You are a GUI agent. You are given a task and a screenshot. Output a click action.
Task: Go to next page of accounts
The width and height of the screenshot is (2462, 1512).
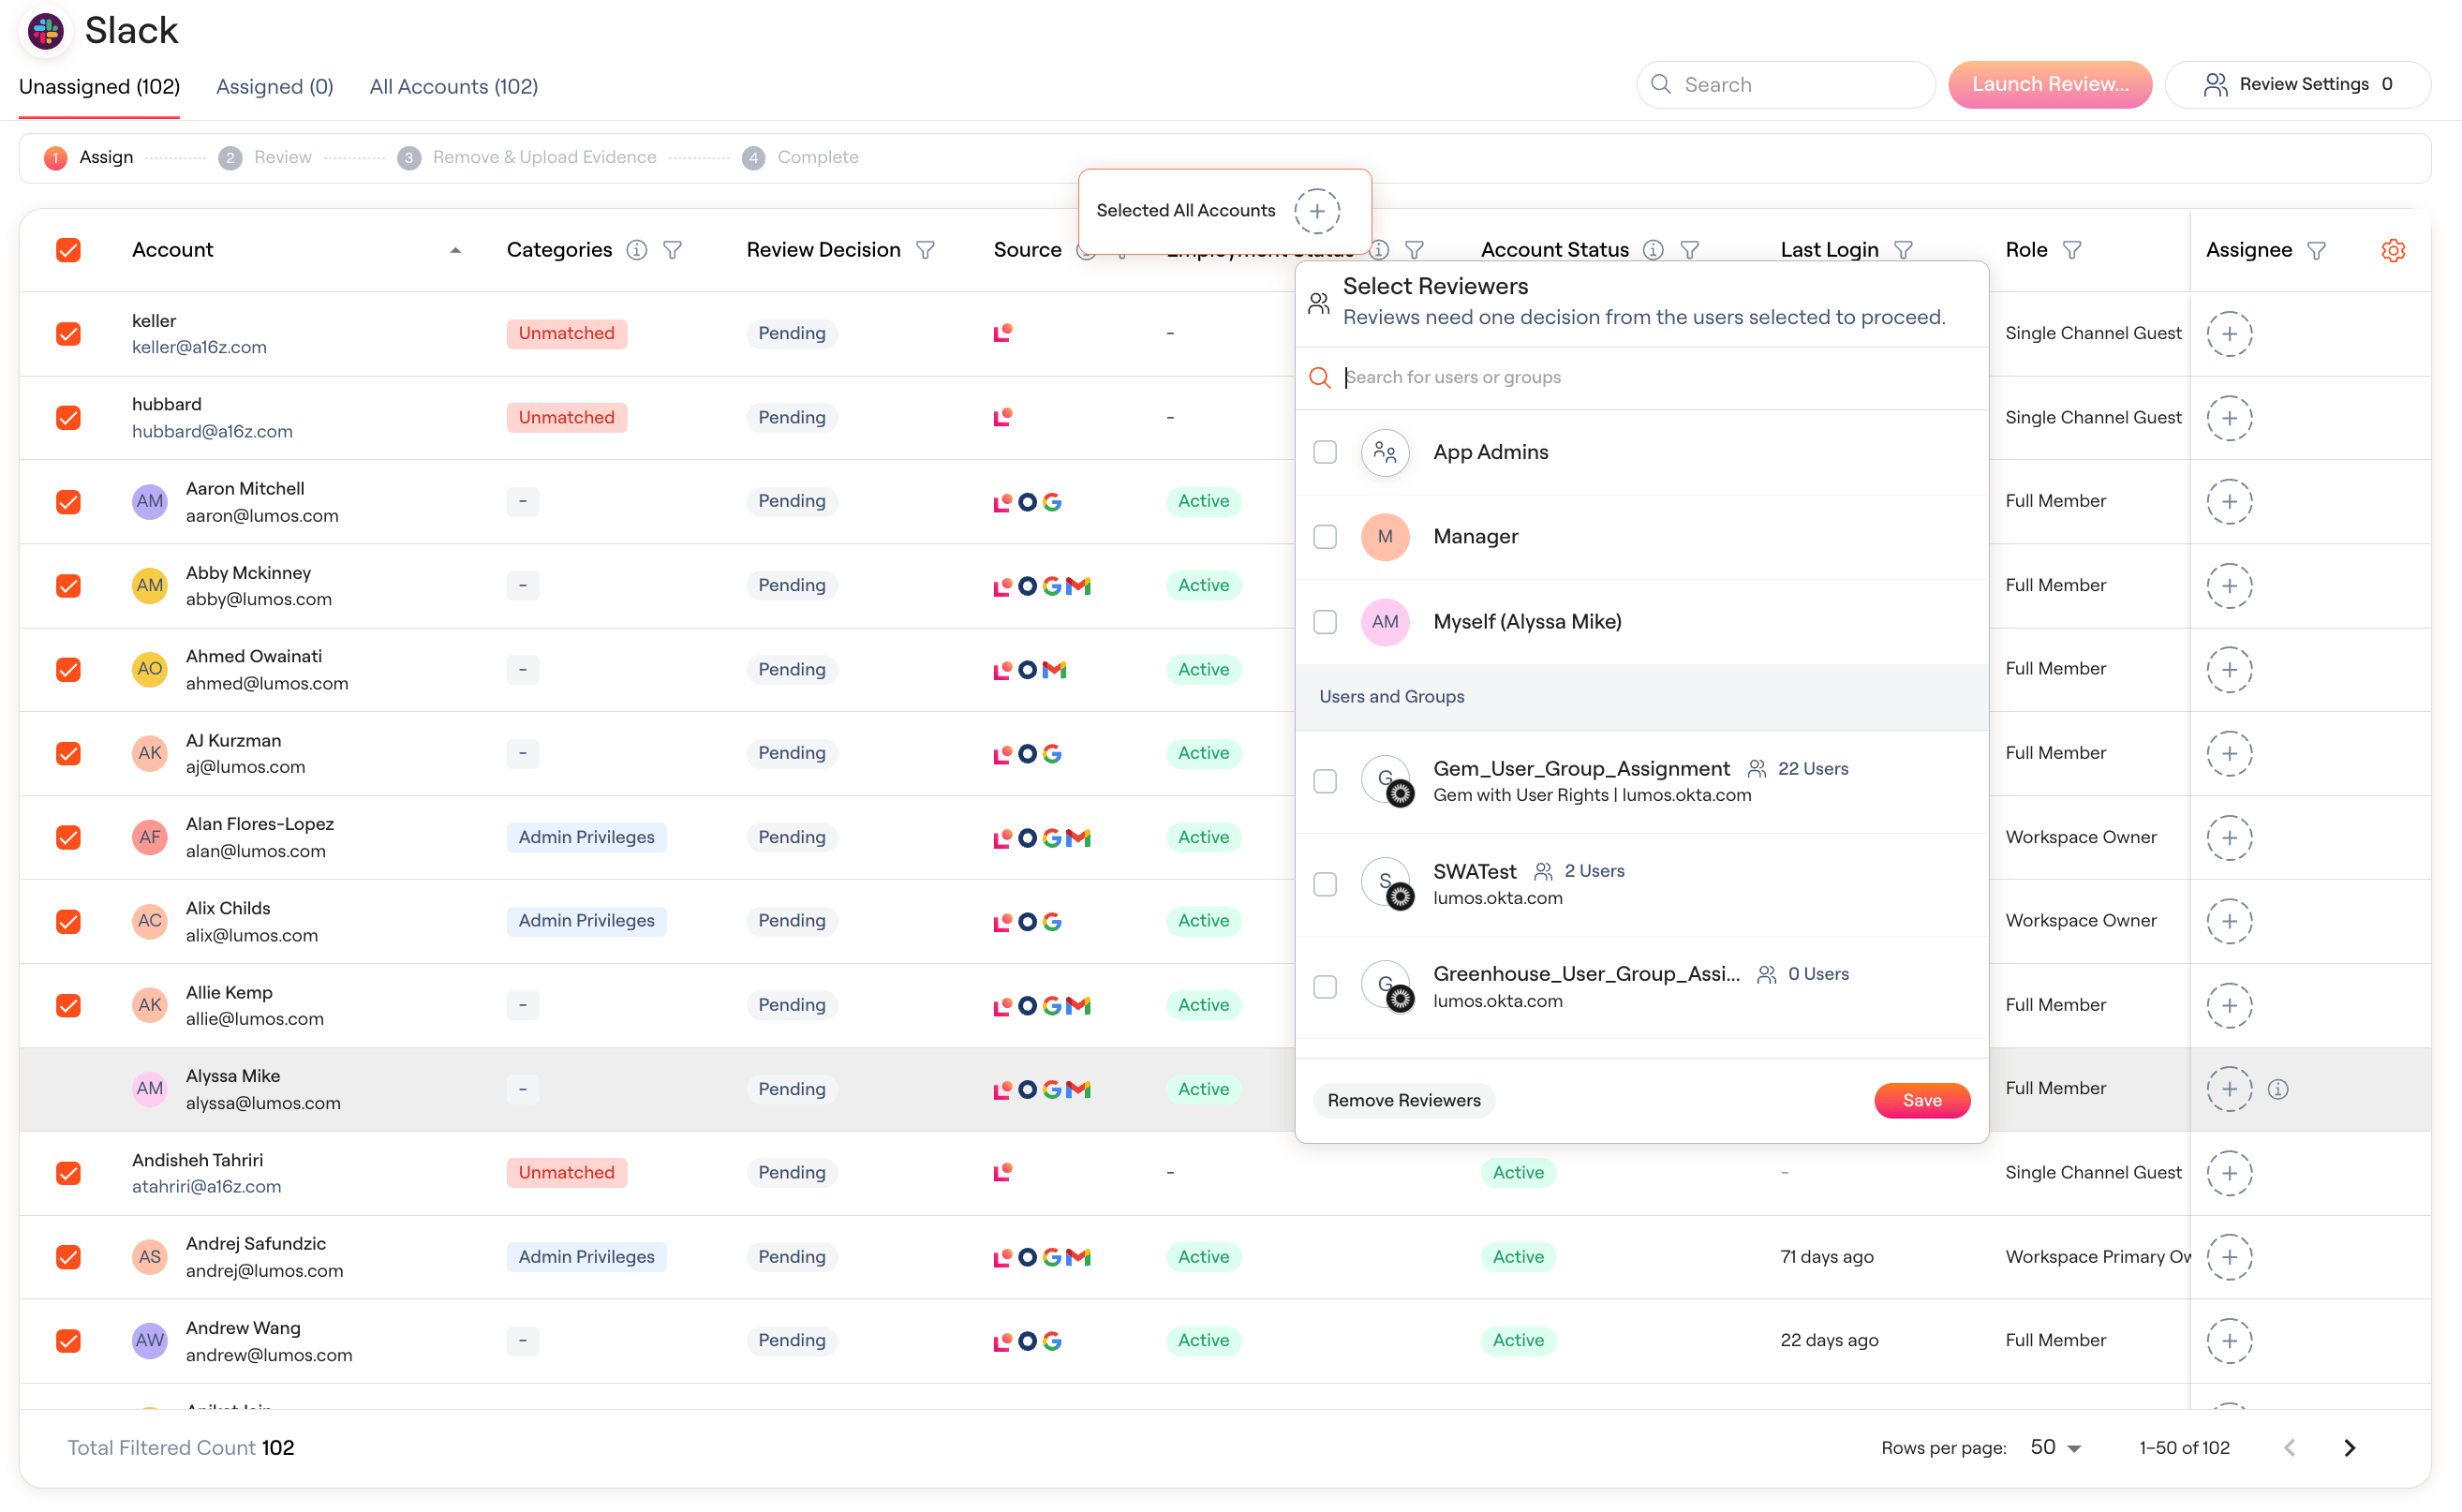pyautogui.click(x=2350, y=1448)
